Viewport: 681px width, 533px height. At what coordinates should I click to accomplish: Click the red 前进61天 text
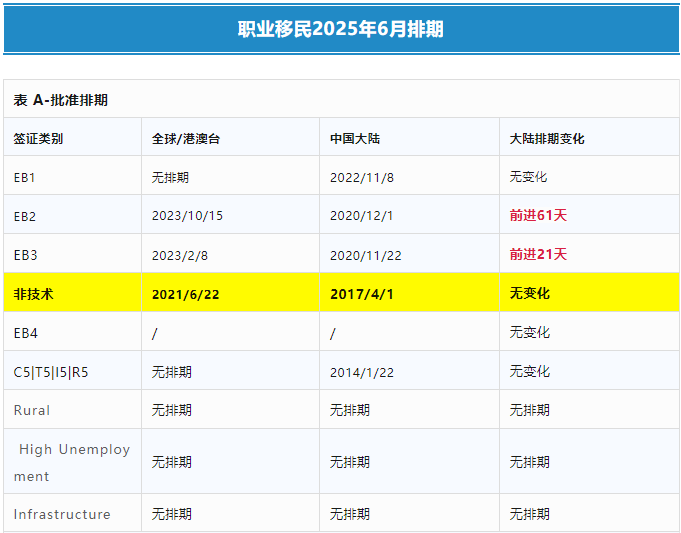pos(538,216)
